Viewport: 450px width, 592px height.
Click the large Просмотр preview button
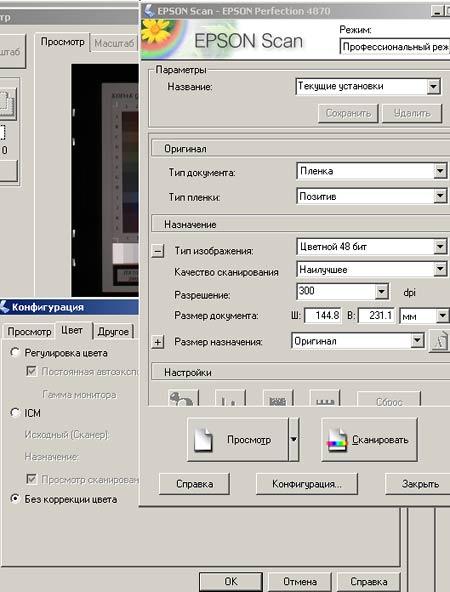(238, 439)
